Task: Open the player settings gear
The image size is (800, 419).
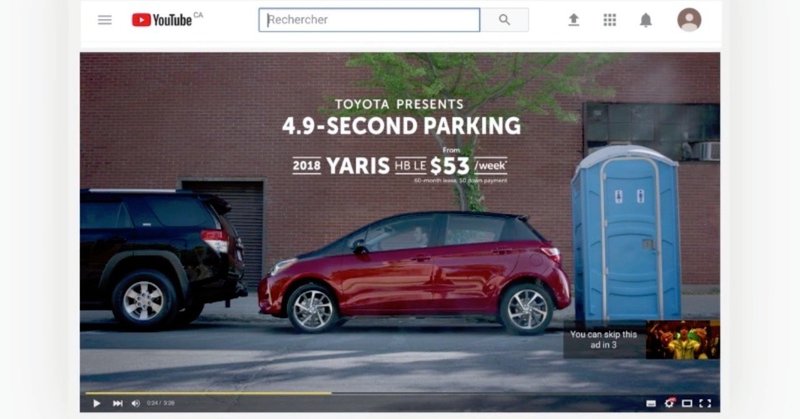Action: (669, 403)
